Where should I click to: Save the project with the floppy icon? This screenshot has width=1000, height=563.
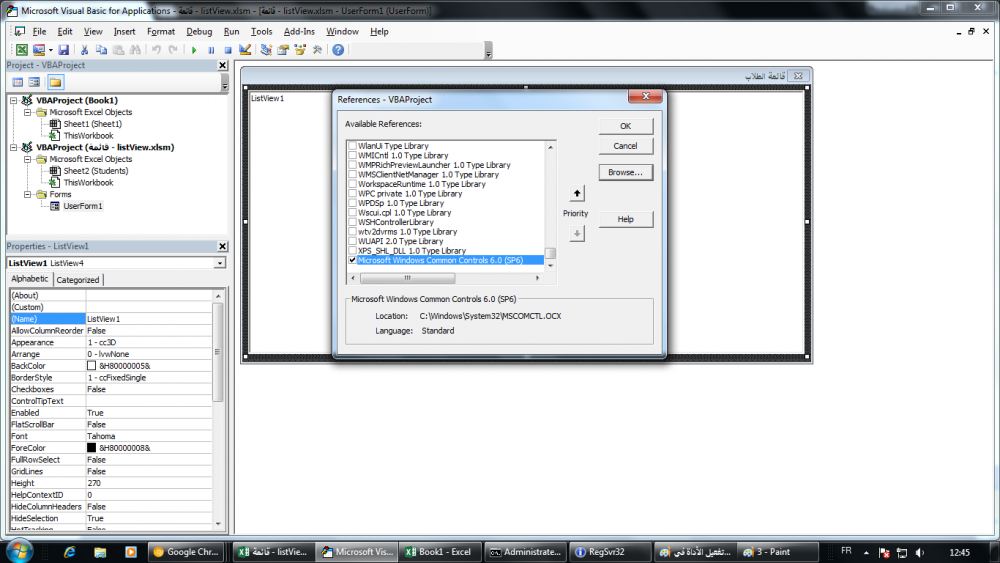pyautogui.click(x=64, y=50)
